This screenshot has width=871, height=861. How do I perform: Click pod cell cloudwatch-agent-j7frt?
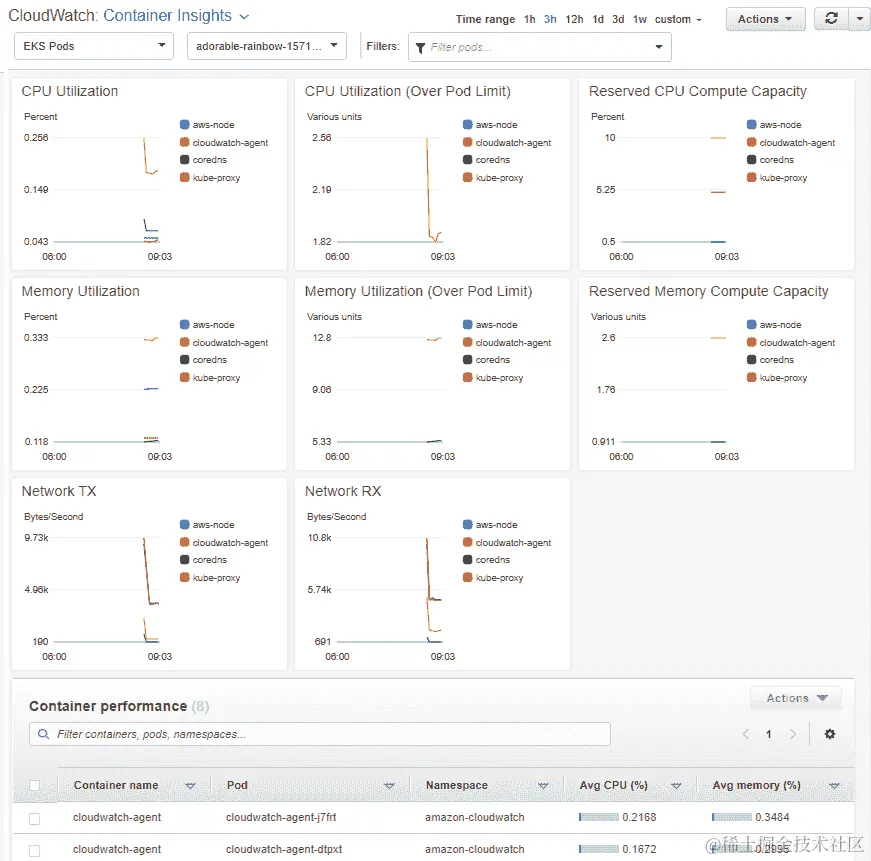[x=281, y=817]
